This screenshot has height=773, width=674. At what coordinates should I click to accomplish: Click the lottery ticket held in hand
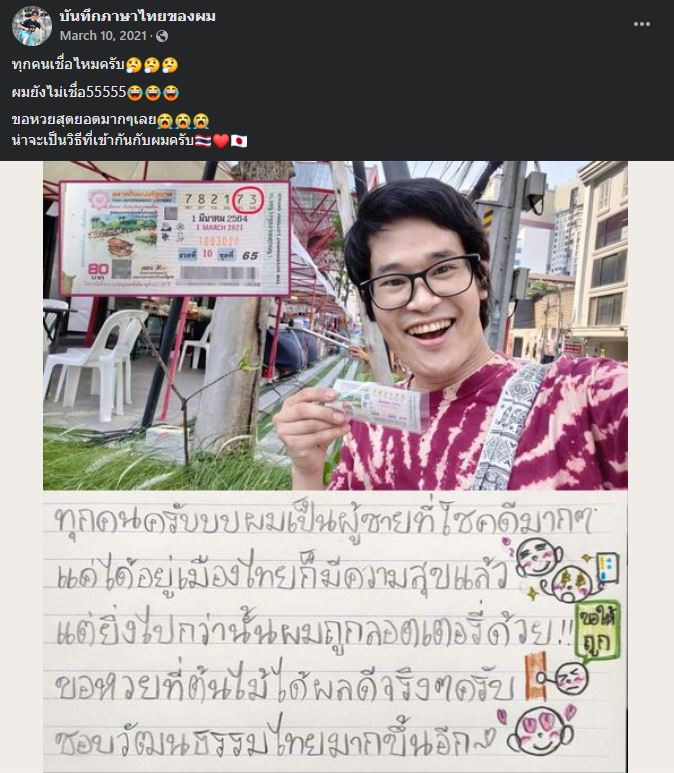coord(377,404)
